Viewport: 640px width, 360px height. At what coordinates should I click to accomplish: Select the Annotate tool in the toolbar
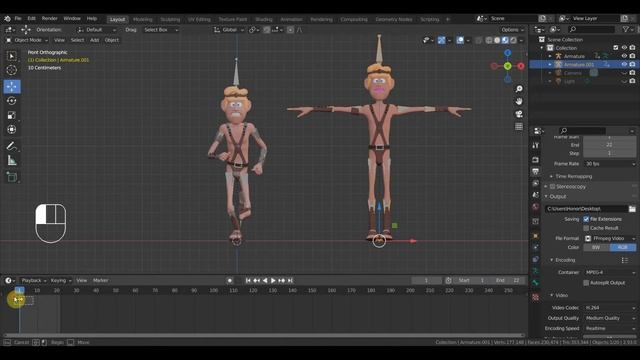pyautogui.click(x=11, y=146)
